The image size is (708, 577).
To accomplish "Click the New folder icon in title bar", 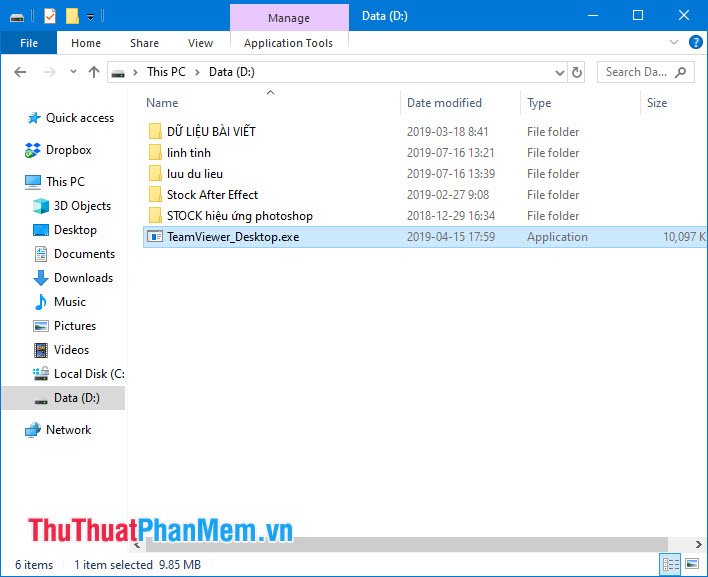I will pos(72,17).
